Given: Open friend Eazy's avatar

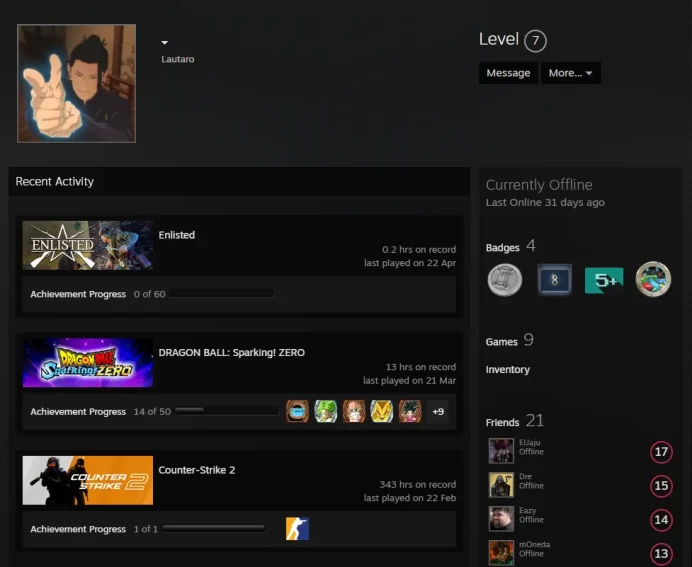Looking at the screenshot, I should (x=501, y=518).
